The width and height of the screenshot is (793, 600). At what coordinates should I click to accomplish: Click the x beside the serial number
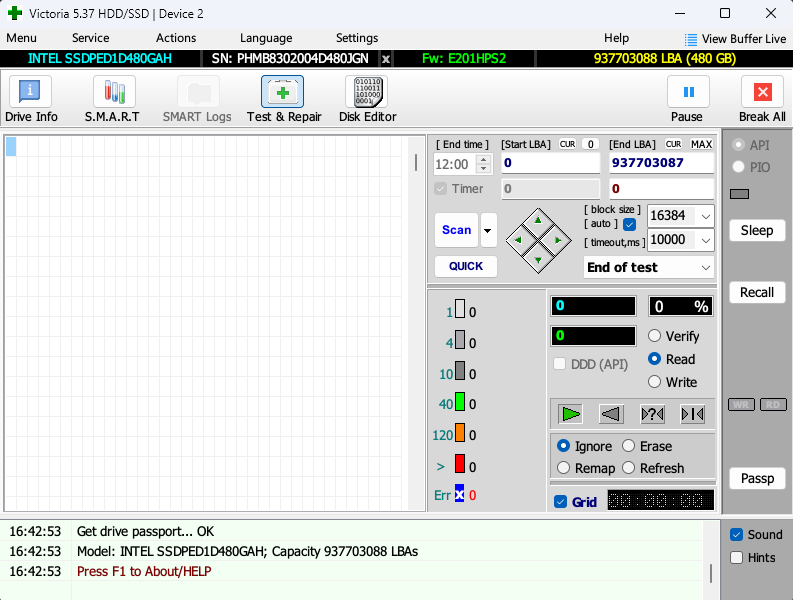point(386,59)
